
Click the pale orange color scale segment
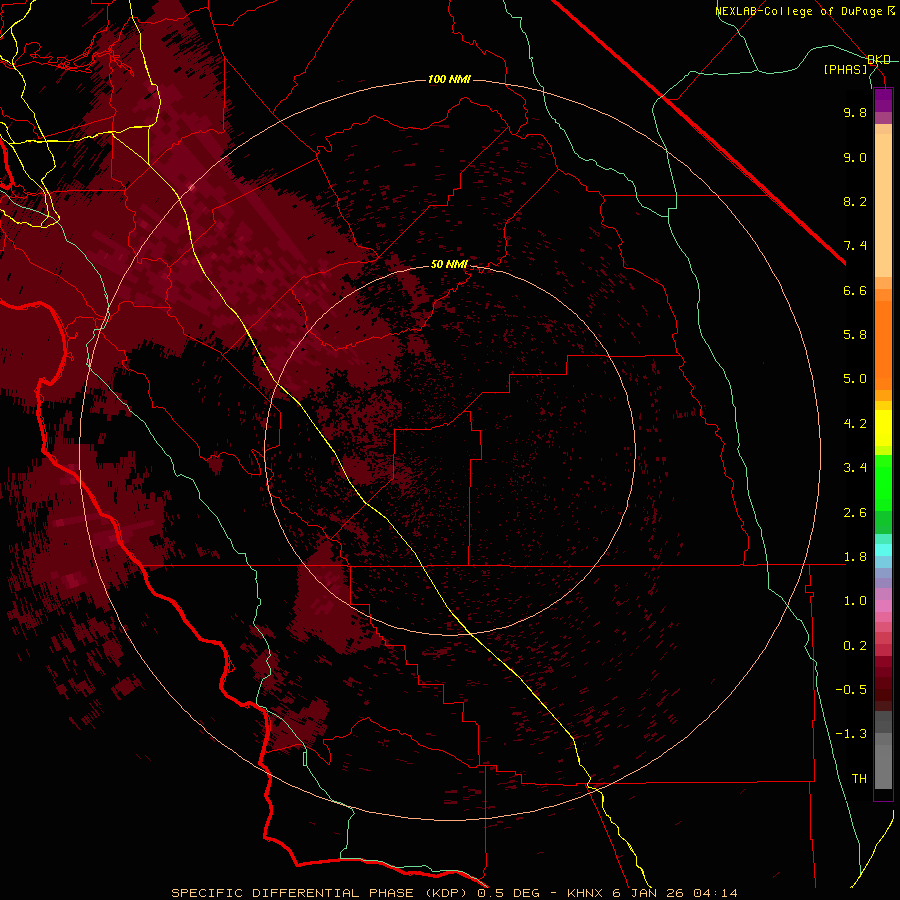[883, 205]
